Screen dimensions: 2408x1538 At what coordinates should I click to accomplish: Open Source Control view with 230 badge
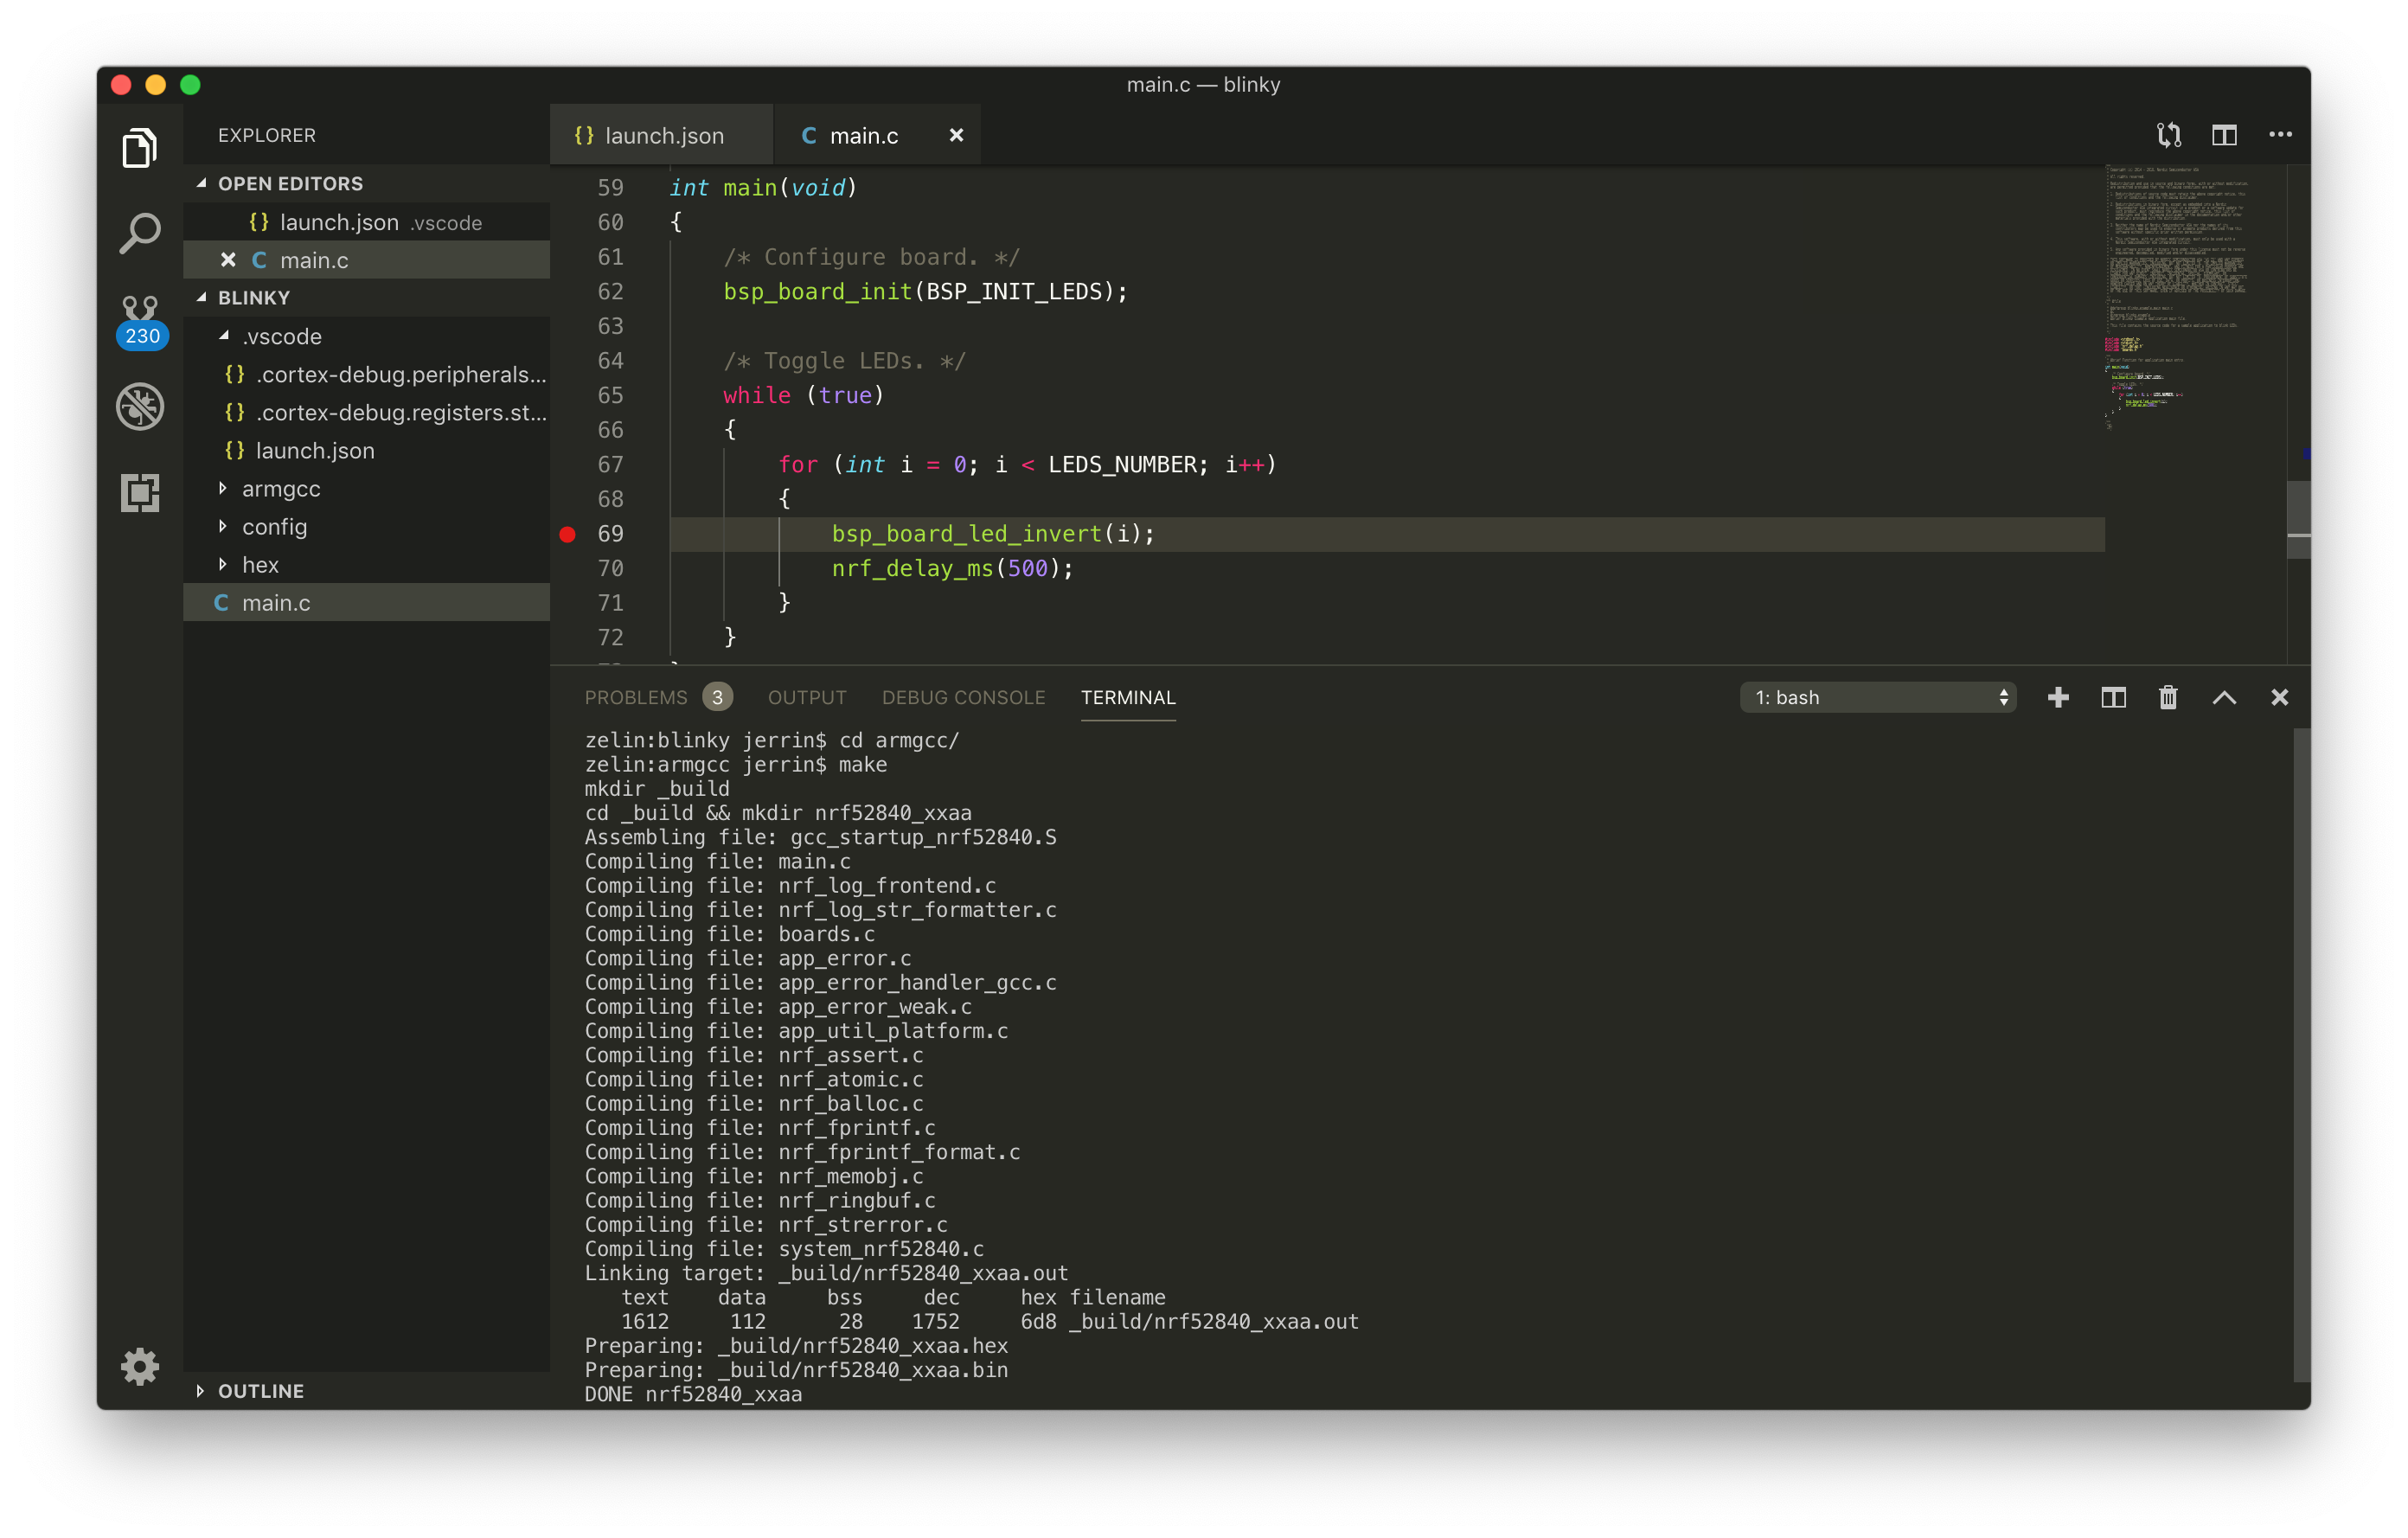pos(140,320)
